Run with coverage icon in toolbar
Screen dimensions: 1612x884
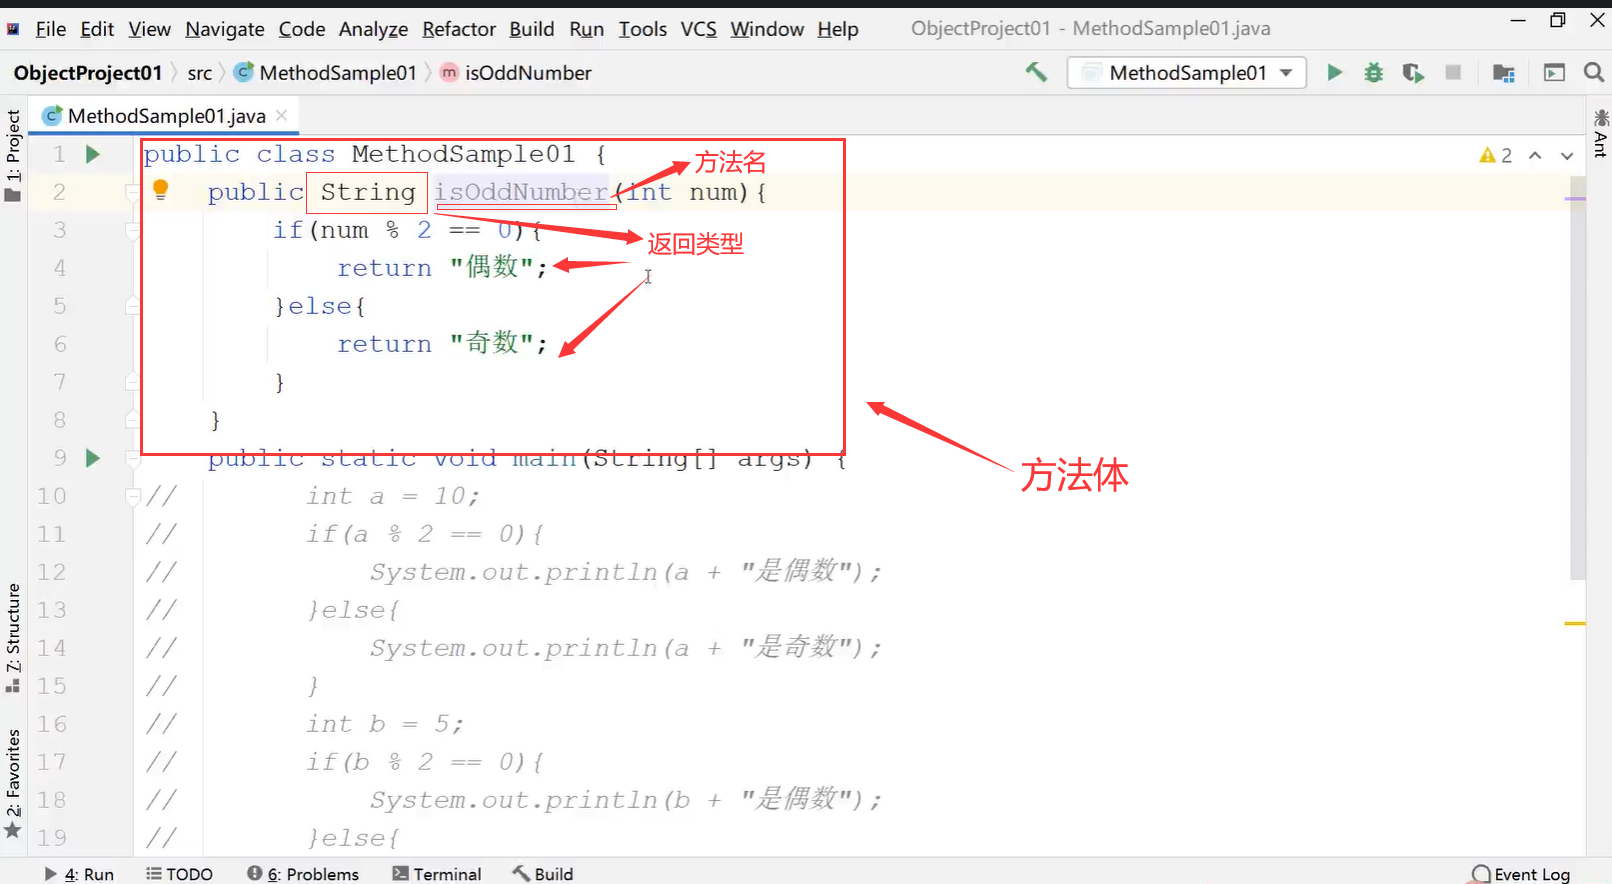click(1413, 72)
